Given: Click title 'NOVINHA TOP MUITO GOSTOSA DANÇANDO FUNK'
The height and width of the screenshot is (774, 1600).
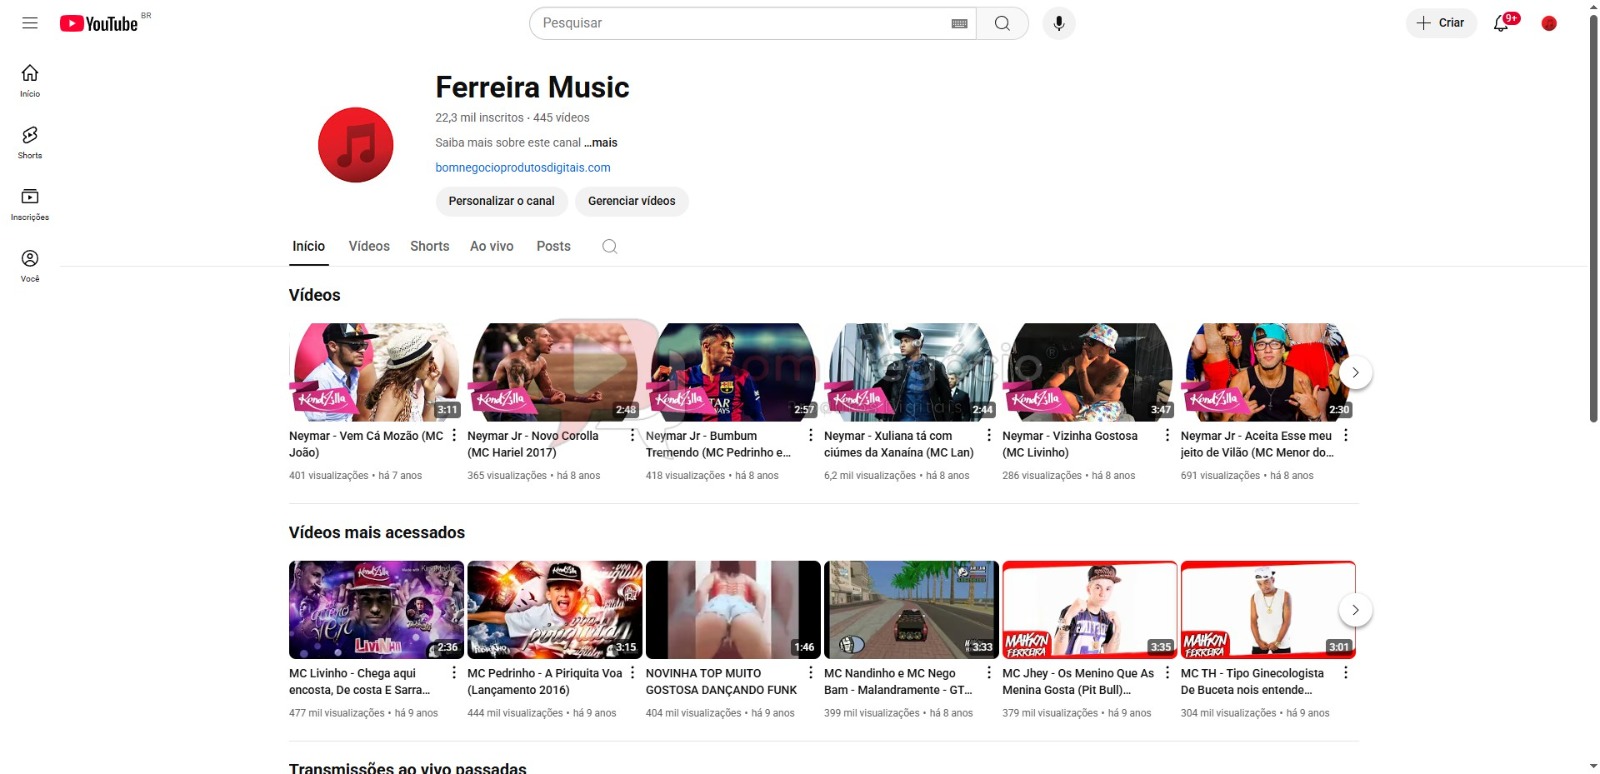Looking at the screenshot, I should 721,682.
